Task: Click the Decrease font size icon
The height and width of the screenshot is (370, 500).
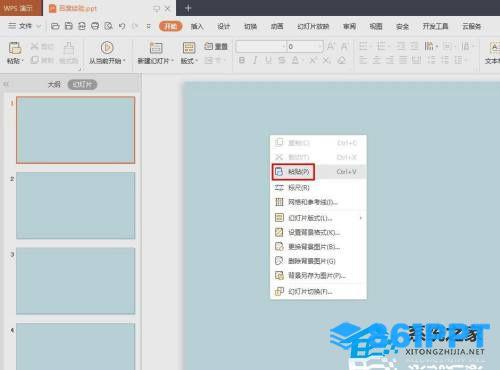Action: pyautogui.click(x=344, y=46)
